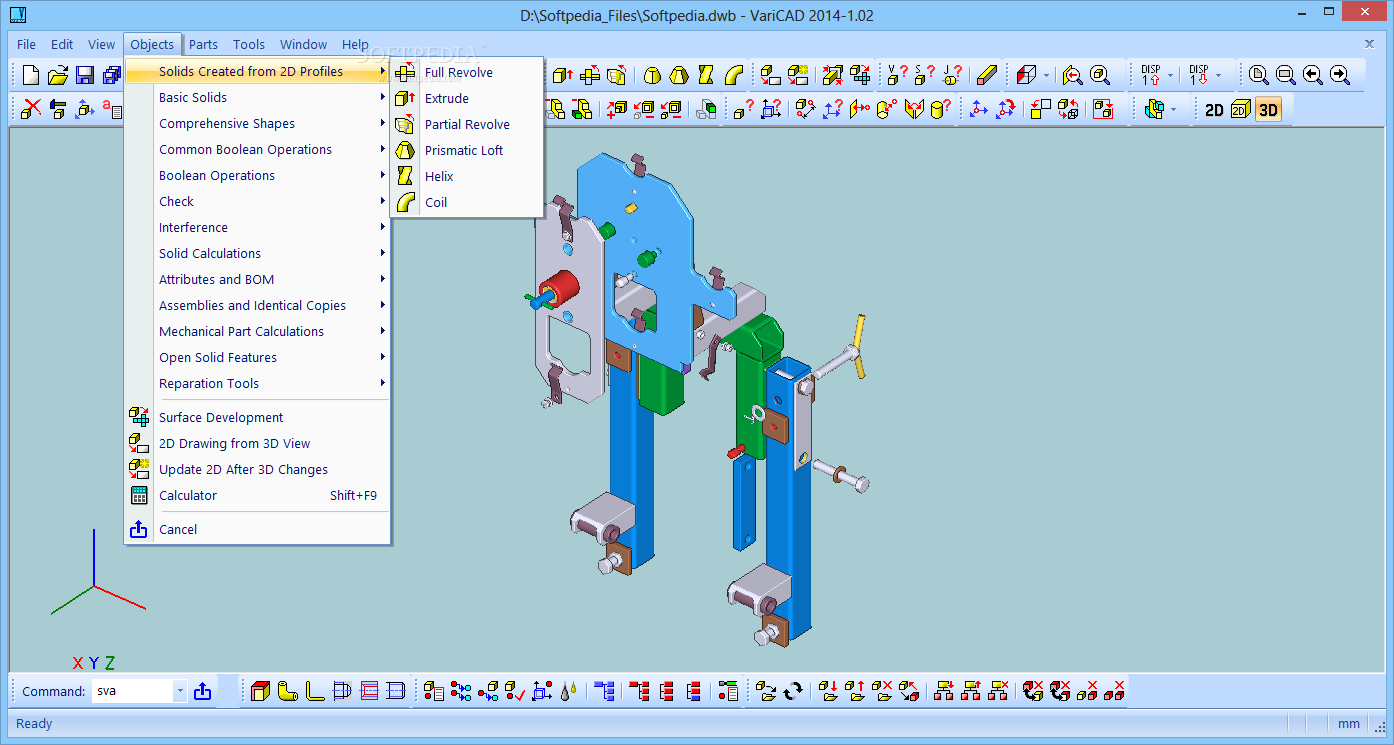1394x745 pixels.
Task: Select Surface Development menu entry
Action: click(x=258, y=417)
